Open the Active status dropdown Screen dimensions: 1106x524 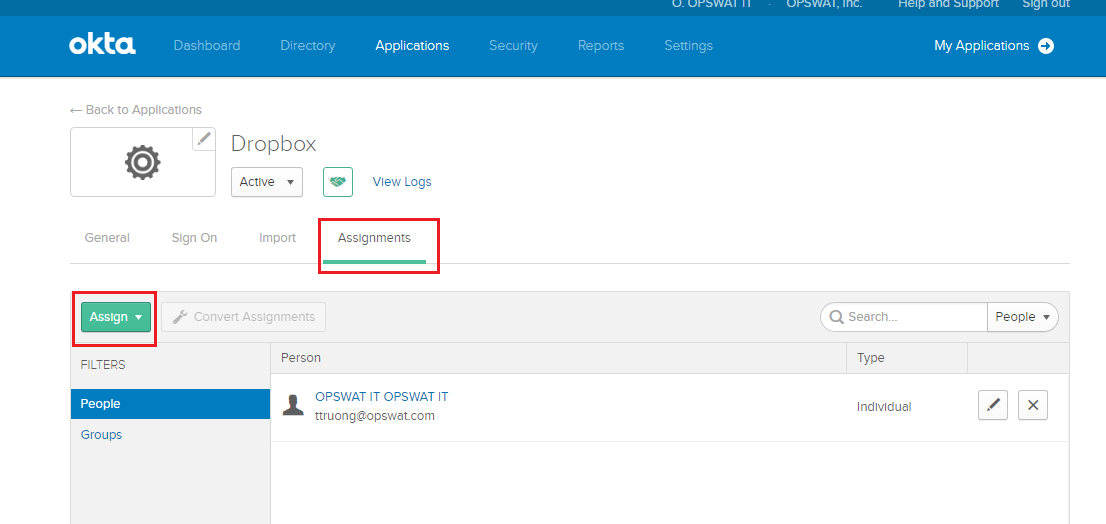tap(266, 182)
